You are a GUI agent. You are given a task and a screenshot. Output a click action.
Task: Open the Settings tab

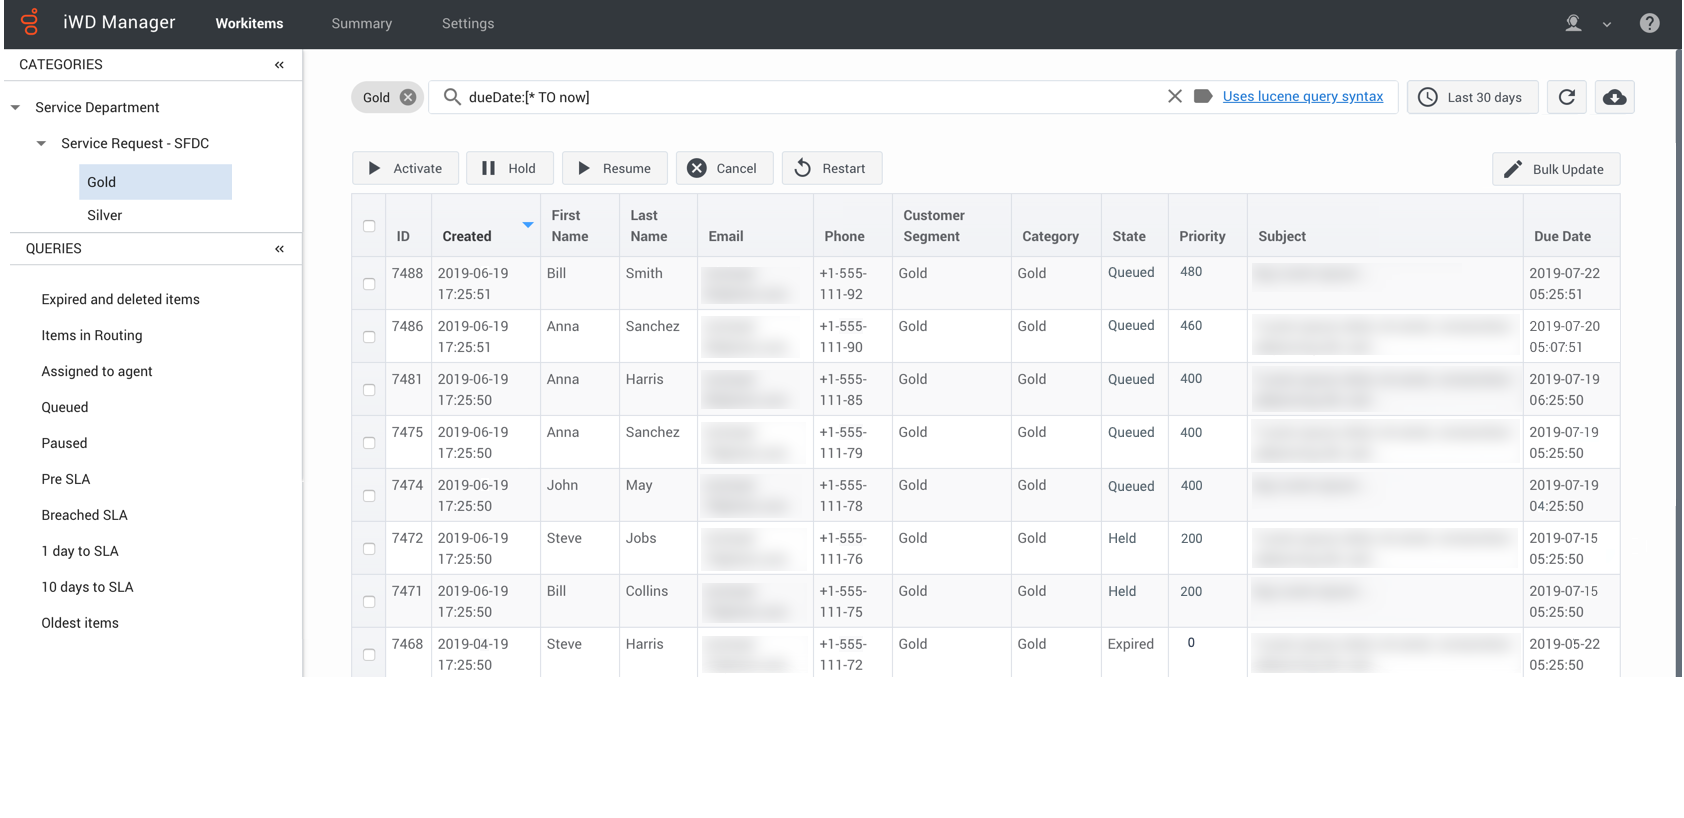467,23
